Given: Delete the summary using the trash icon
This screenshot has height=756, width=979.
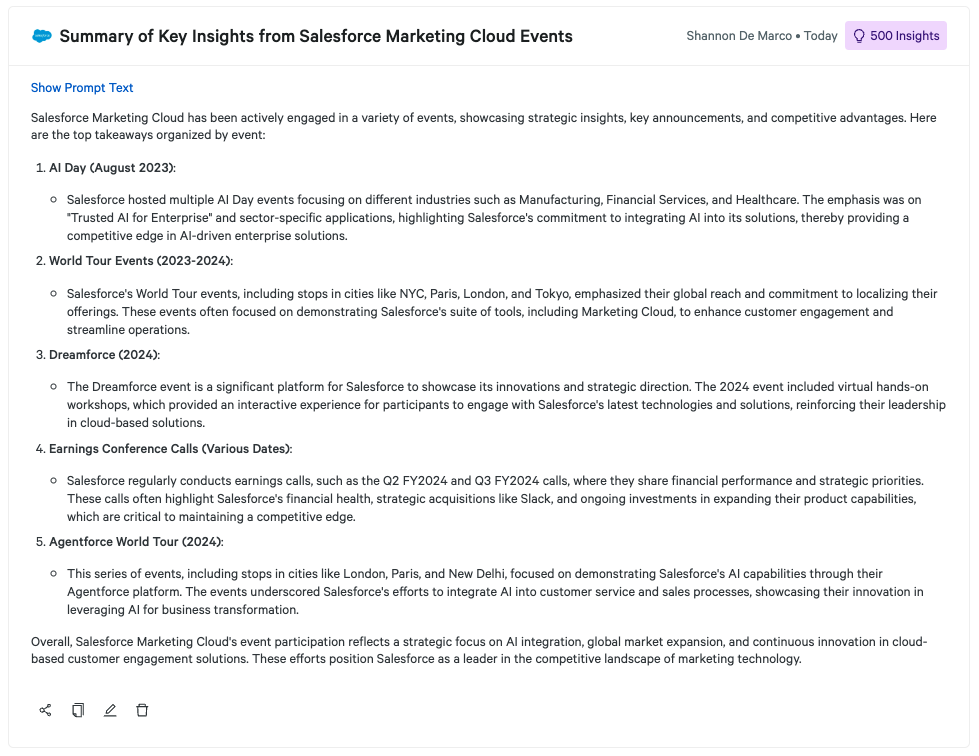Looking at the screenshot, I should (142, 710).
